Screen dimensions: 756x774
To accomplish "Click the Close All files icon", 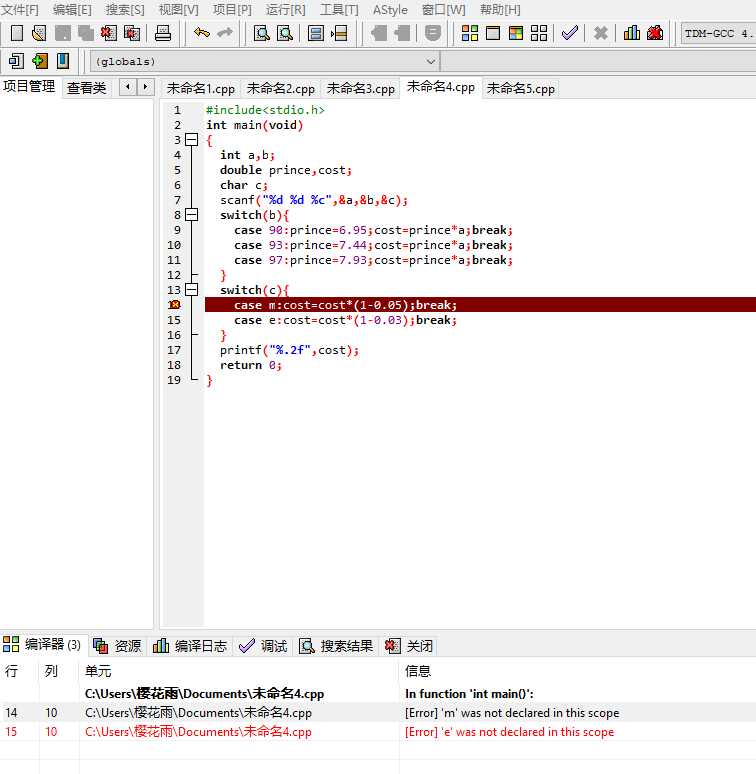I will coord(132,33).
